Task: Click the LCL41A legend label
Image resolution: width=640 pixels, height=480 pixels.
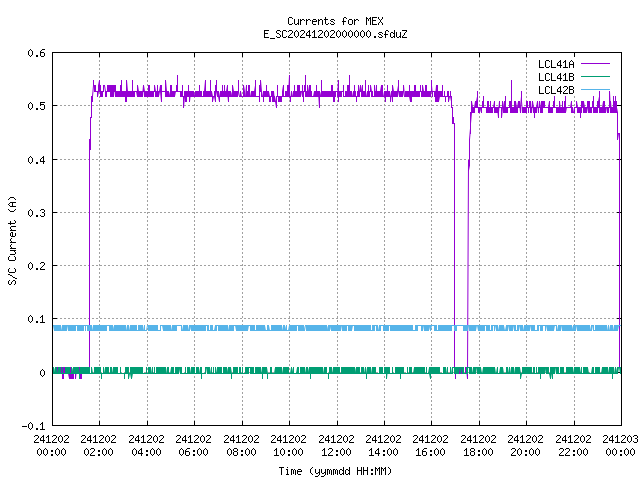Action: (556, 64)
